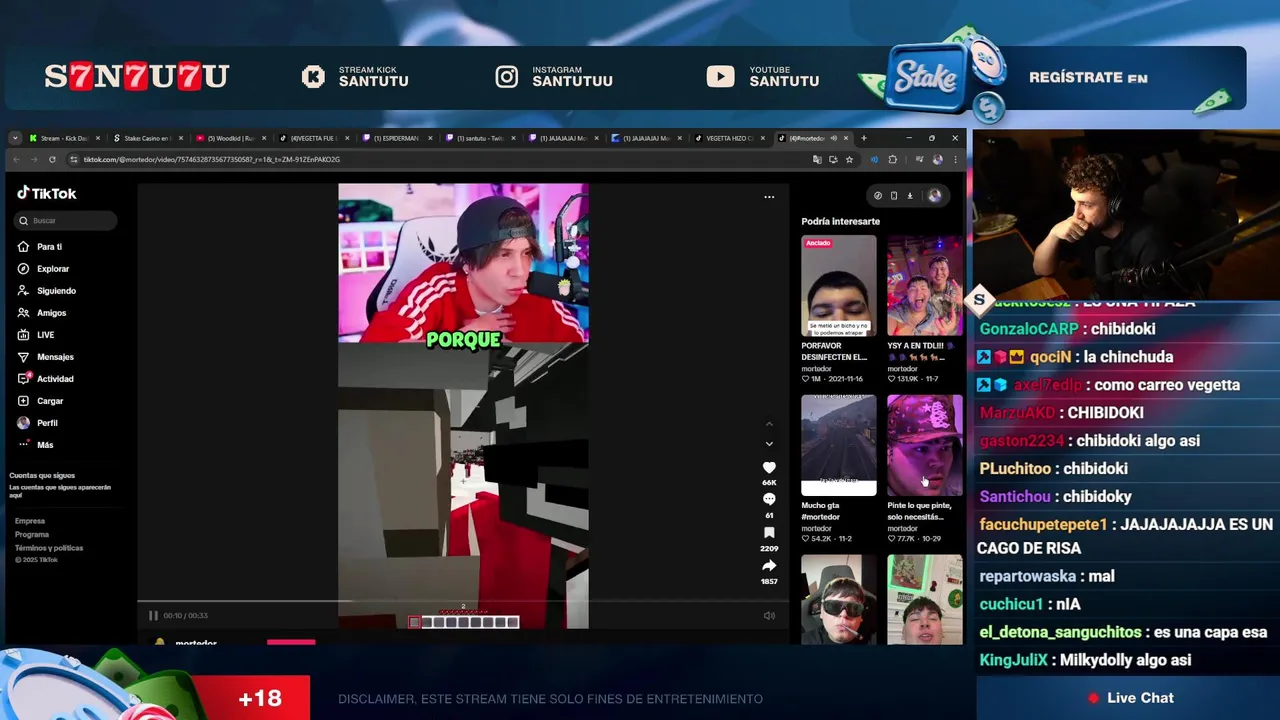Screen dimensions: 1280x720
Task: Open the three-dot video options menu
Action: tap(769, 197)
